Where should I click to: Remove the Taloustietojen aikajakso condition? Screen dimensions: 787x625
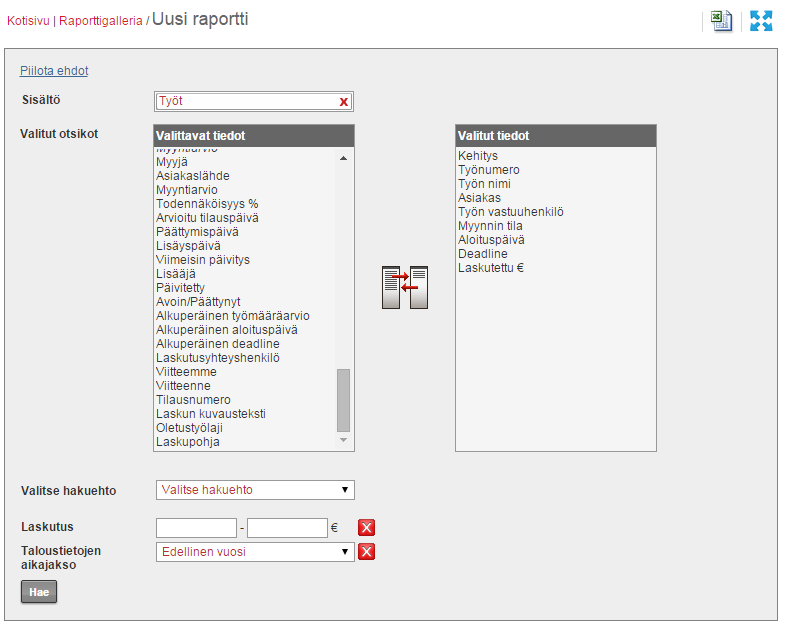click(366, 552)
